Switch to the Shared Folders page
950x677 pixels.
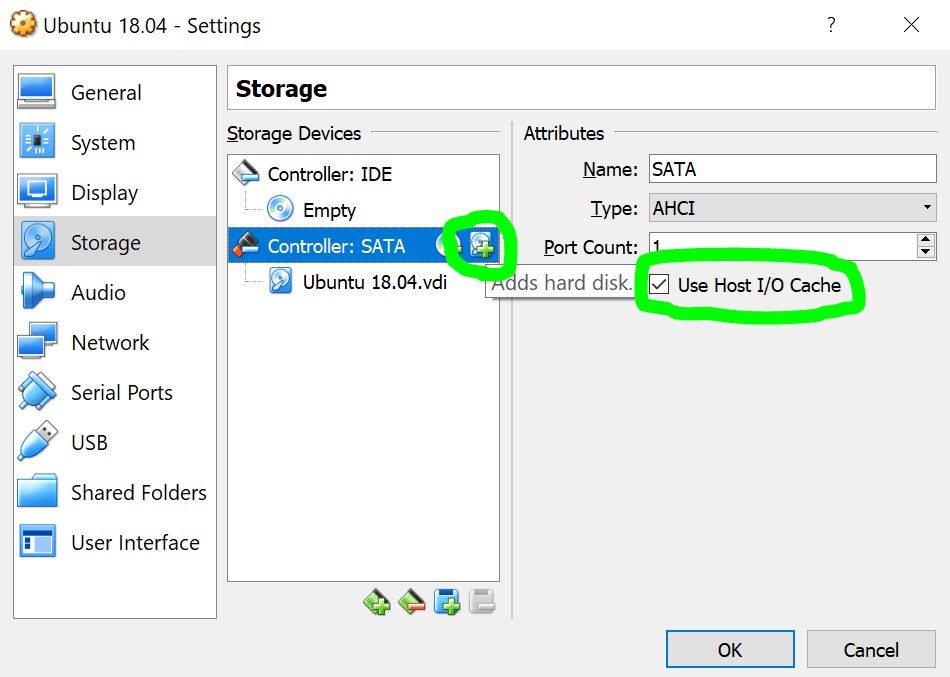[x=138, y=493]
